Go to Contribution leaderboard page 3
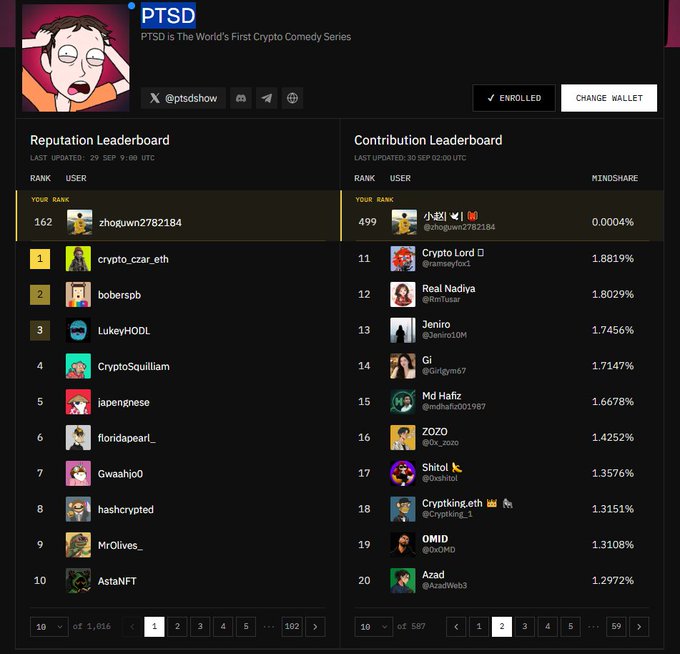 525,627
